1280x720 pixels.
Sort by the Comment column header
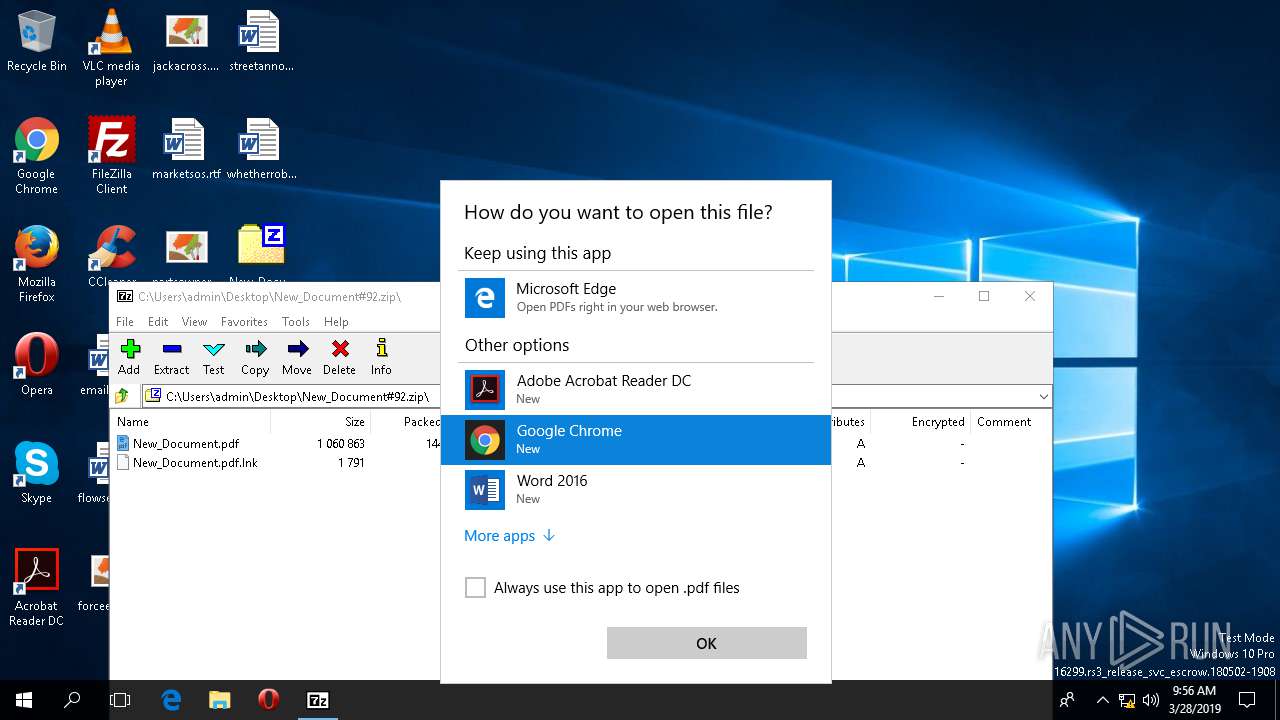pos(1010,422)
